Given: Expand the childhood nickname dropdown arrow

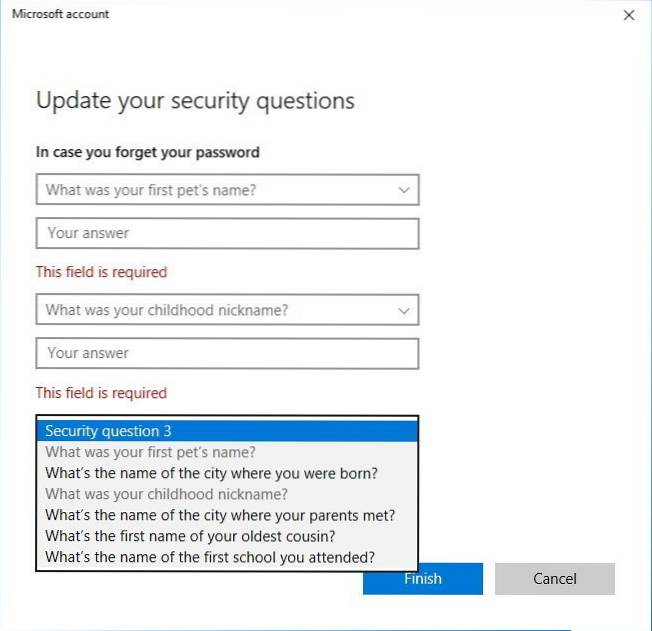Looking at the screenshot, I should (404, 311).
